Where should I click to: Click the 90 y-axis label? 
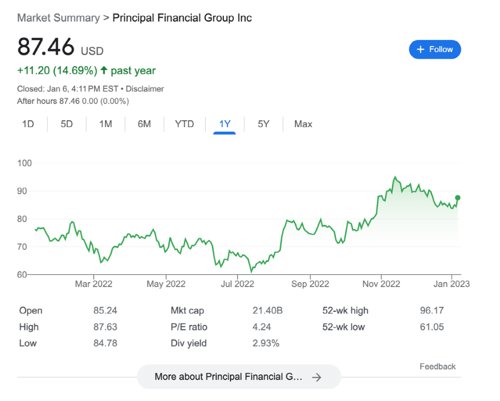pos(22,191)
